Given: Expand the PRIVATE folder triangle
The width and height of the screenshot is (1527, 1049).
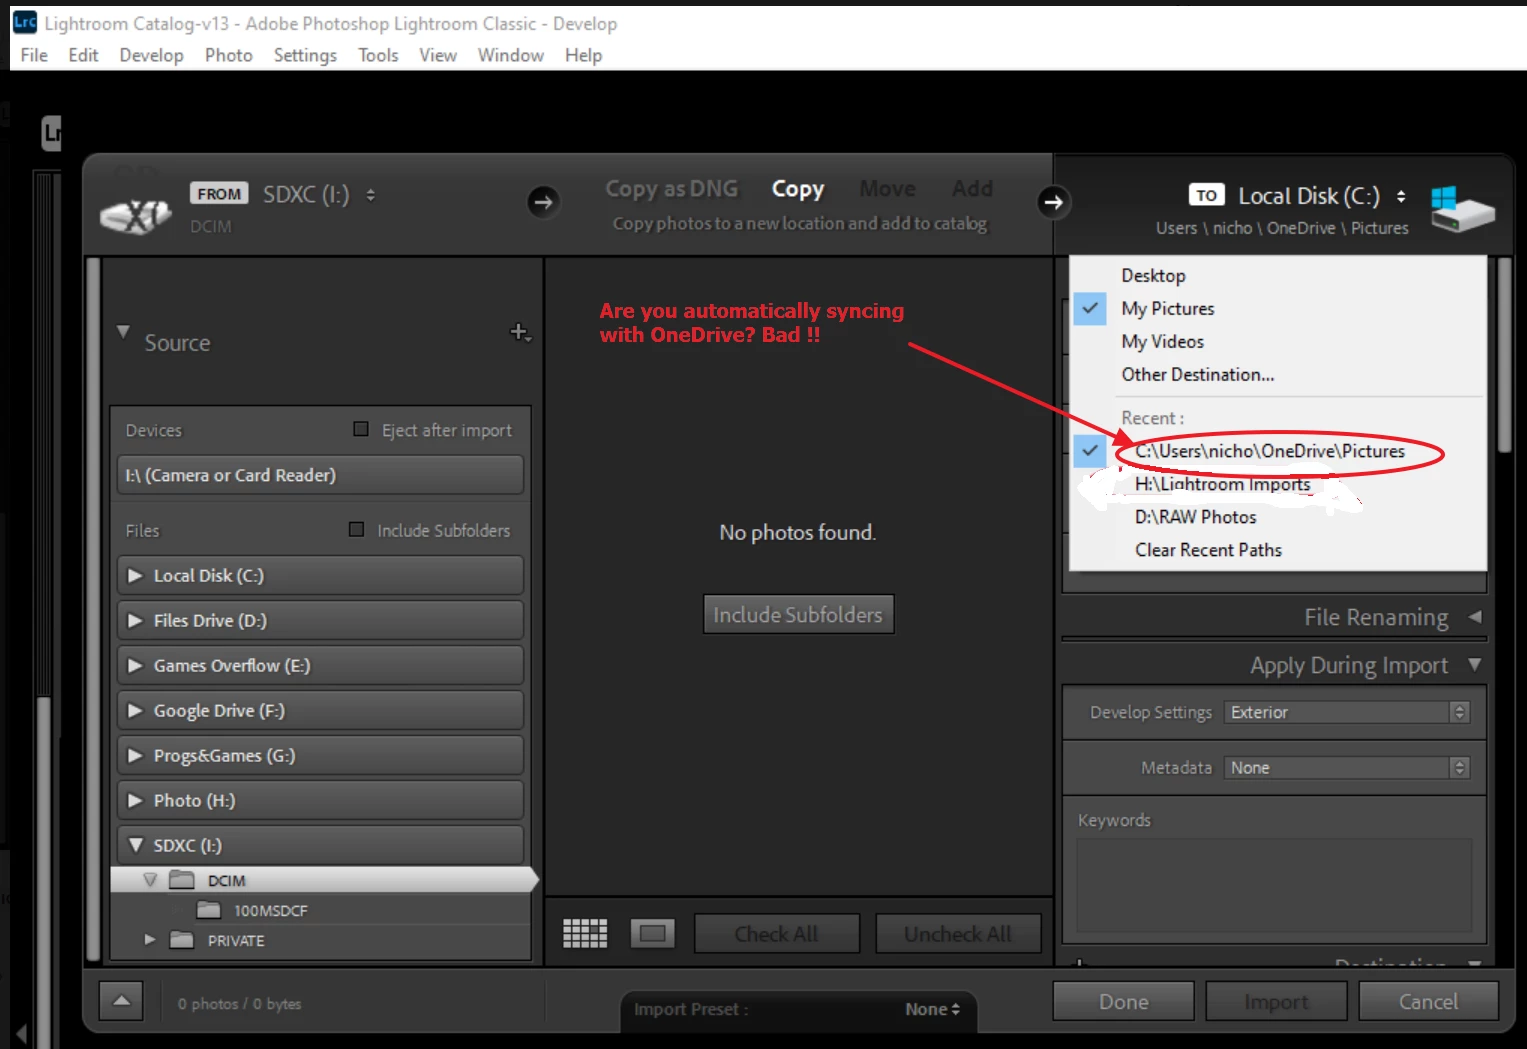Looking at the screenshot, I should pos(150,940).
